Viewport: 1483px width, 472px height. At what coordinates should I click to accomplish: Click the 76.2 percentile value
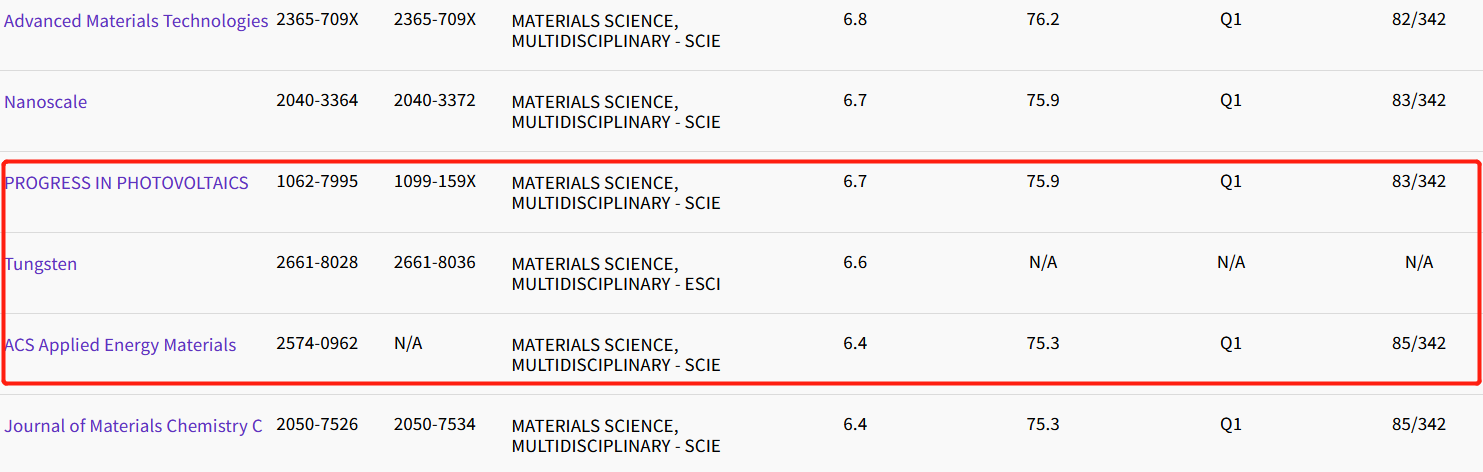[1043, 20]
